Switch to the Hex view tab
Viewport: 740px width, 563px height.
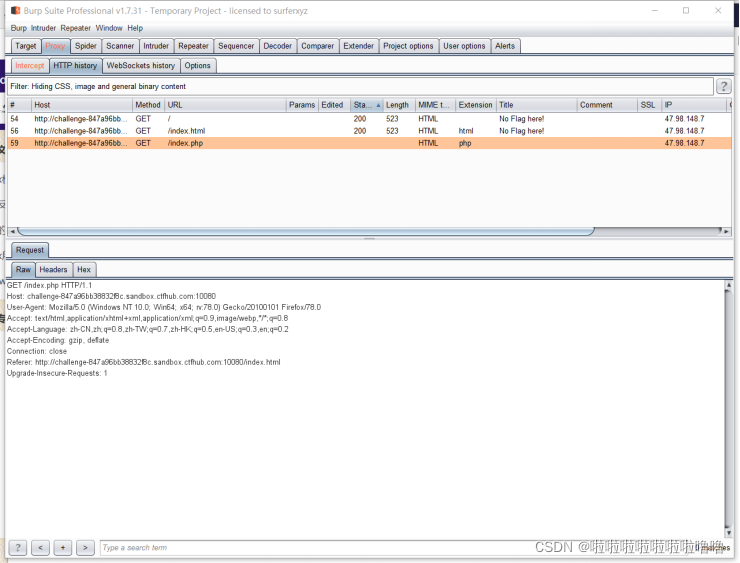click(84, 269)
